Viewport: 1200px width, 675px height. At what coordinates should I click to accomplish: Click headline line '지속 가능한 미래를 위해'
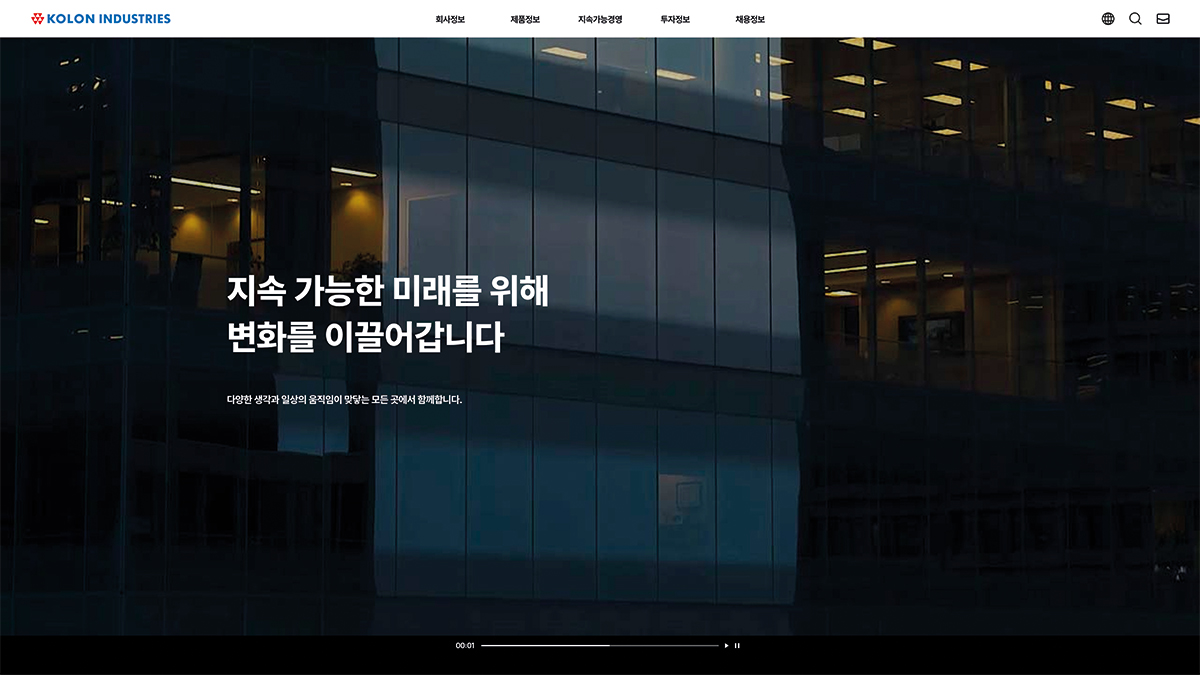388,290
